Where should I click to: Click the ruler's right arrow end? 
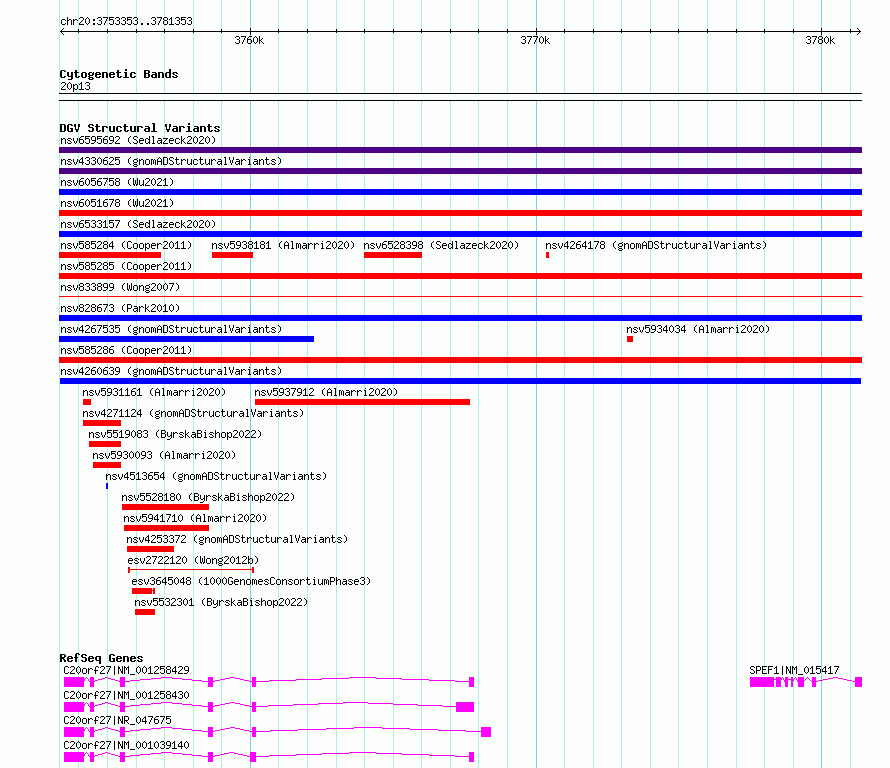pos(859,31)
